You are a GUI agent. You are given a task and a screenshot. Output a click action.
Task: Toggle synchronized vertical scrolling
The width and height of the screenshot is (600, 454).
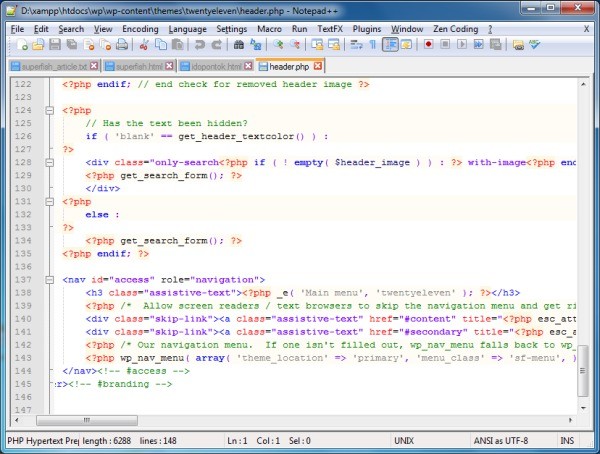click(317, 45)
